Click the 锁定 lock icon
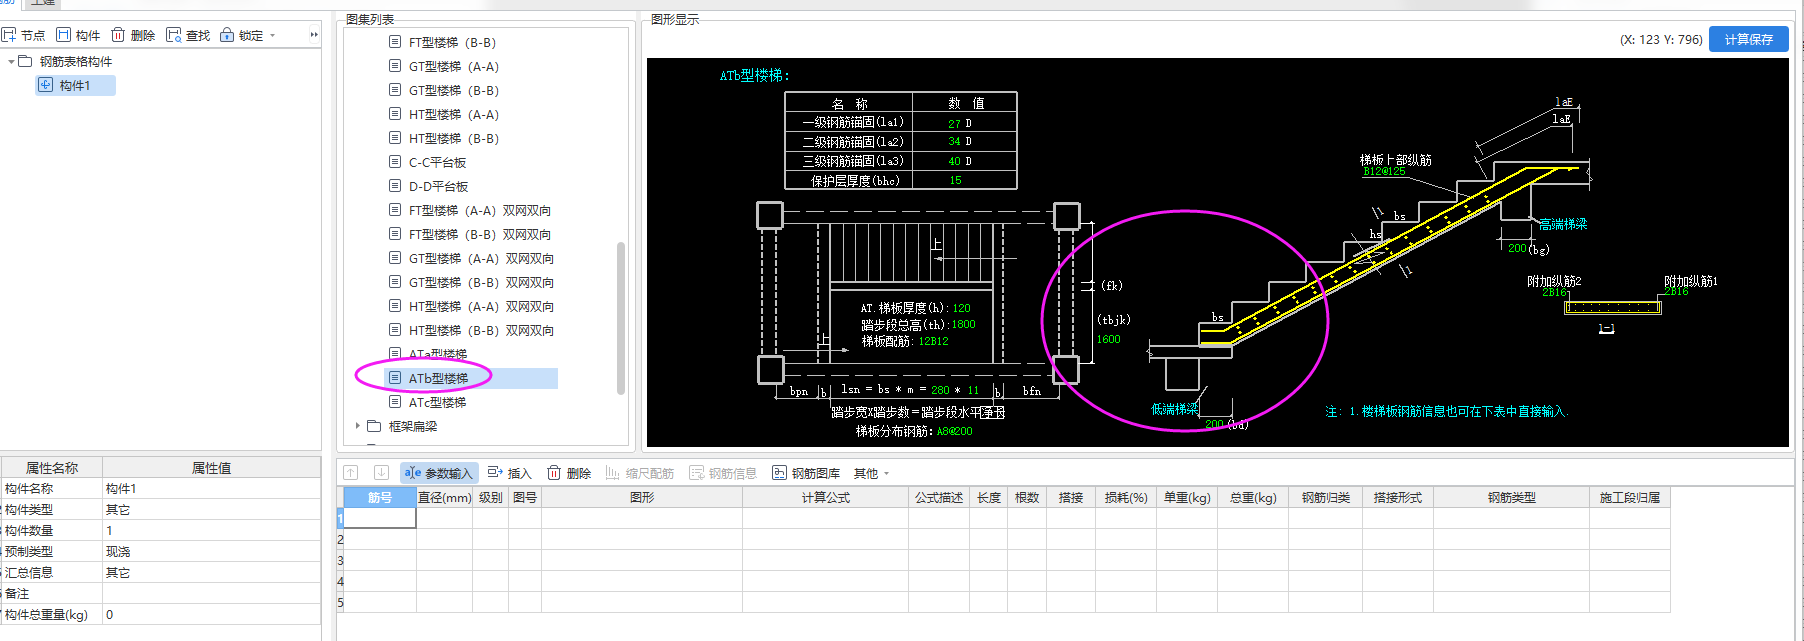The image size is (1804, 641). tap(227, 35)
